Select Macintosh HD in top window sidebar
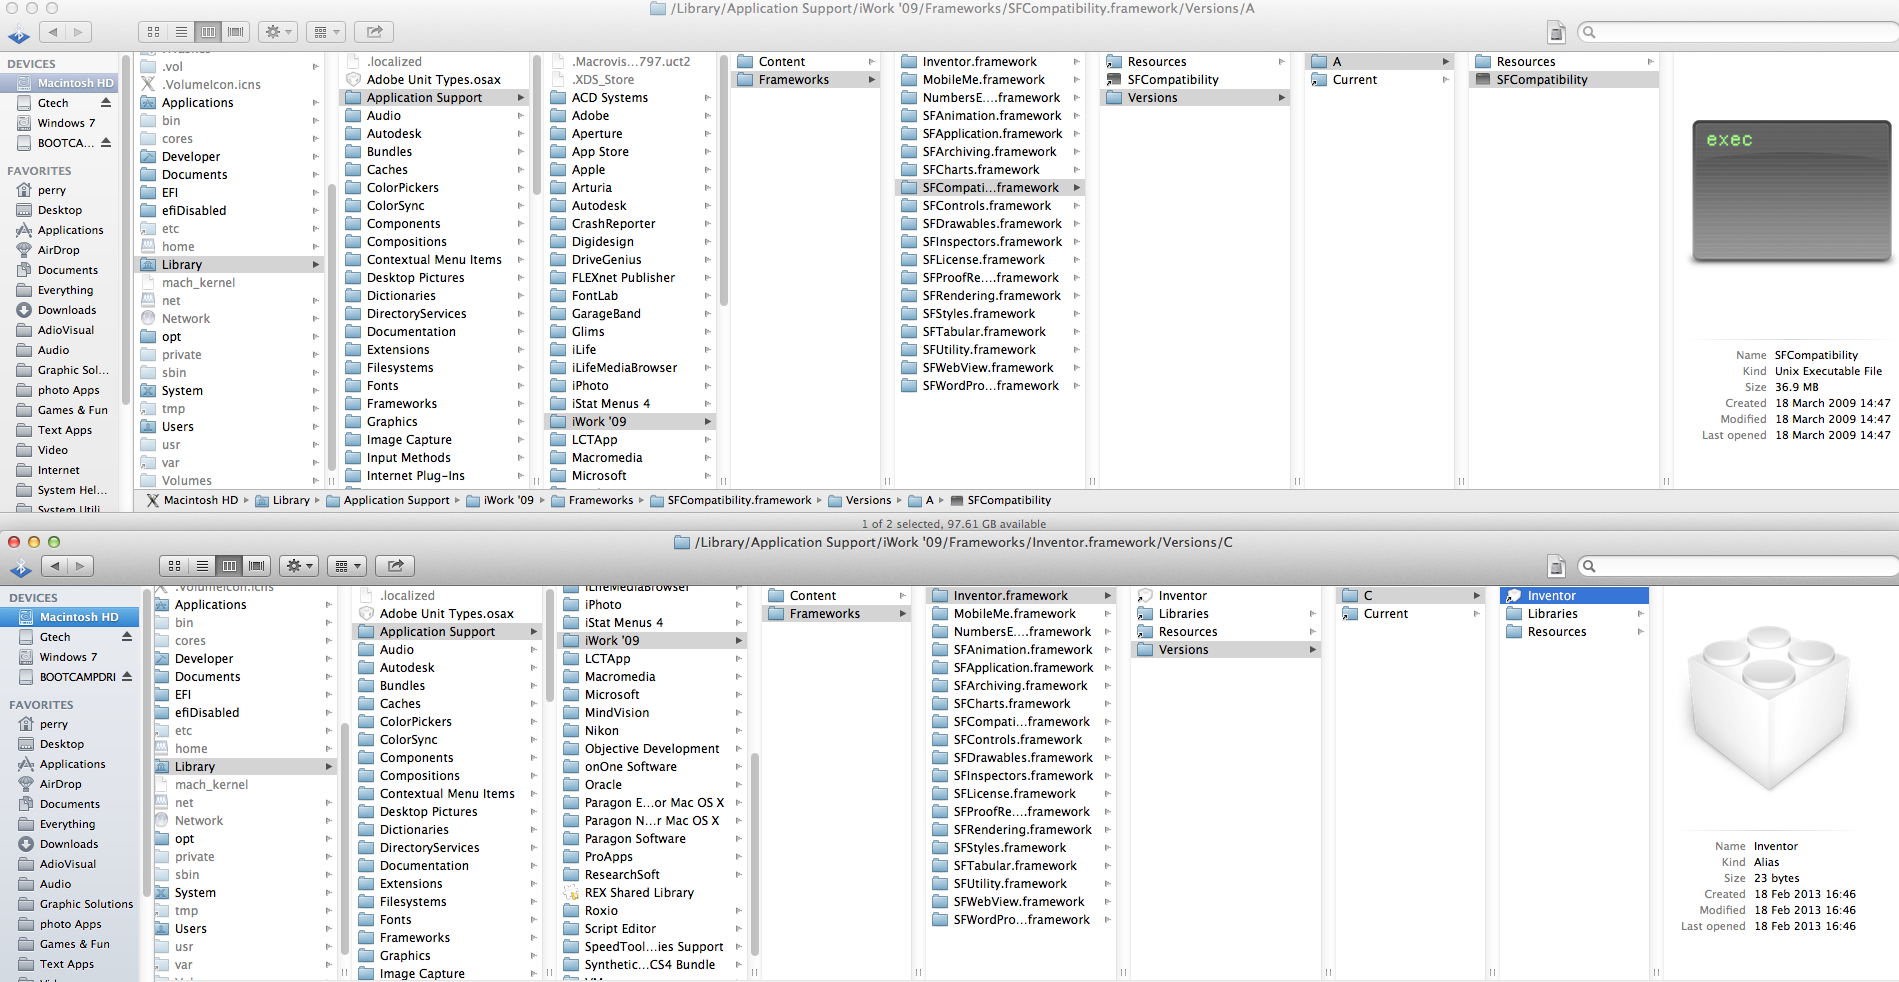 pos(60,83)
